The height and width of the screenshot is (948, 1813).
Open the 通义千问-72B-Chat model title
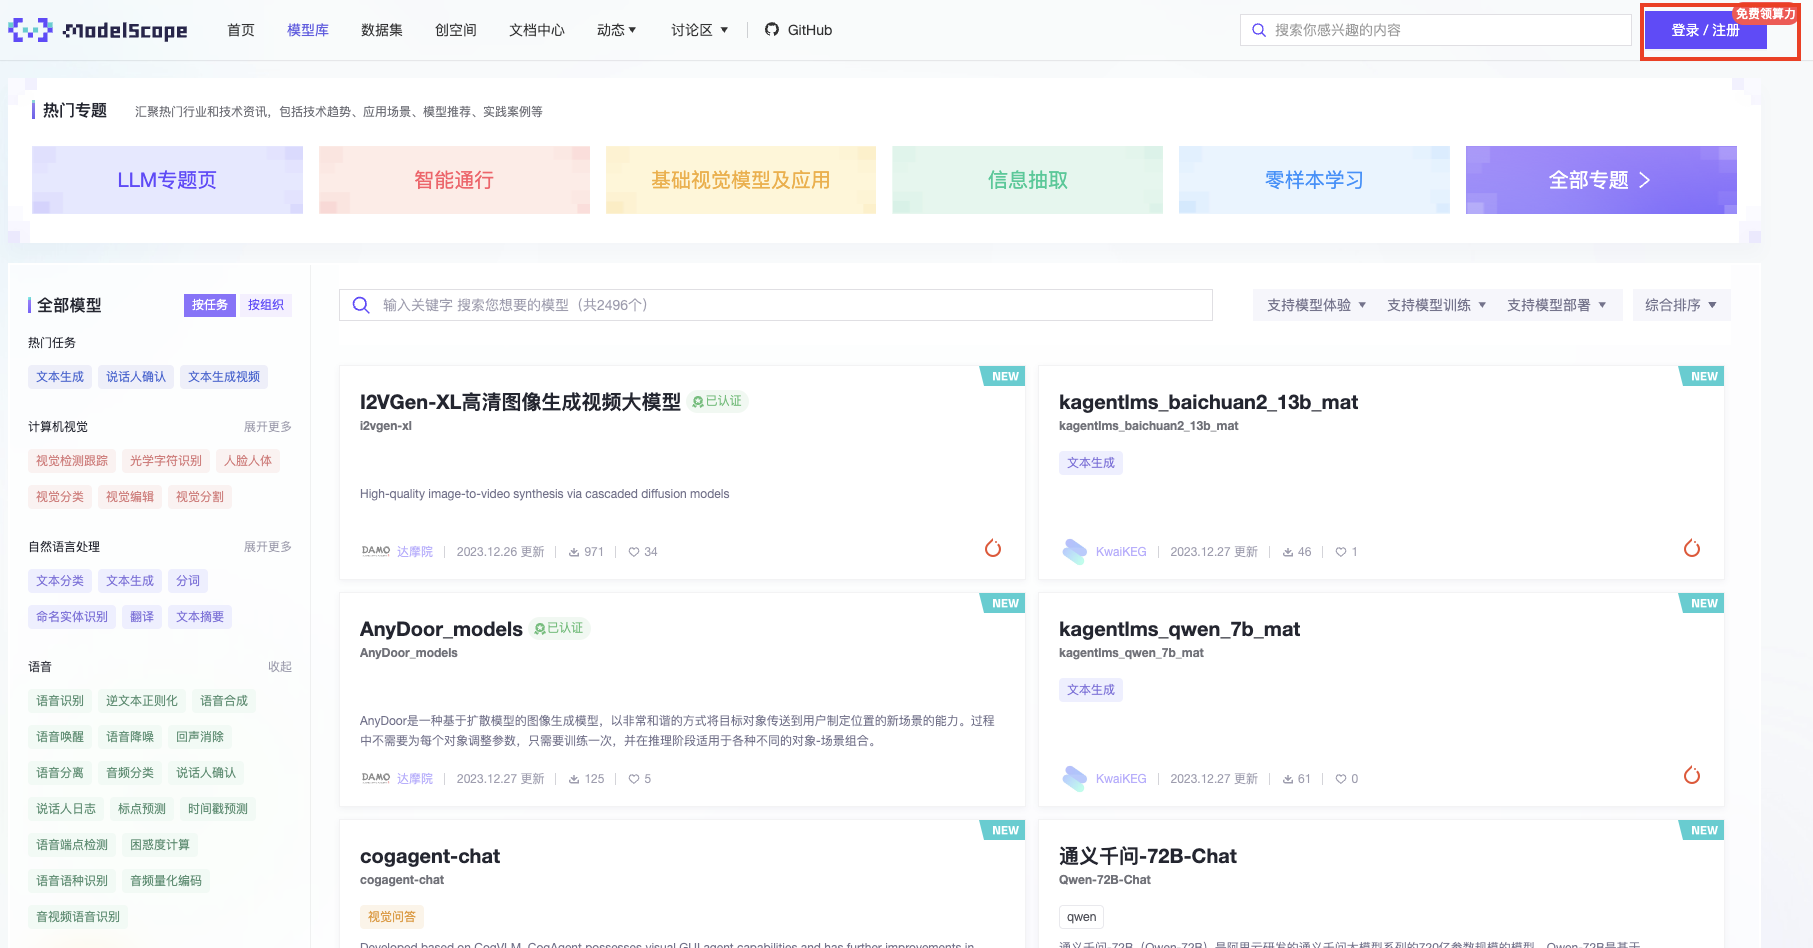click(1148, 856)
